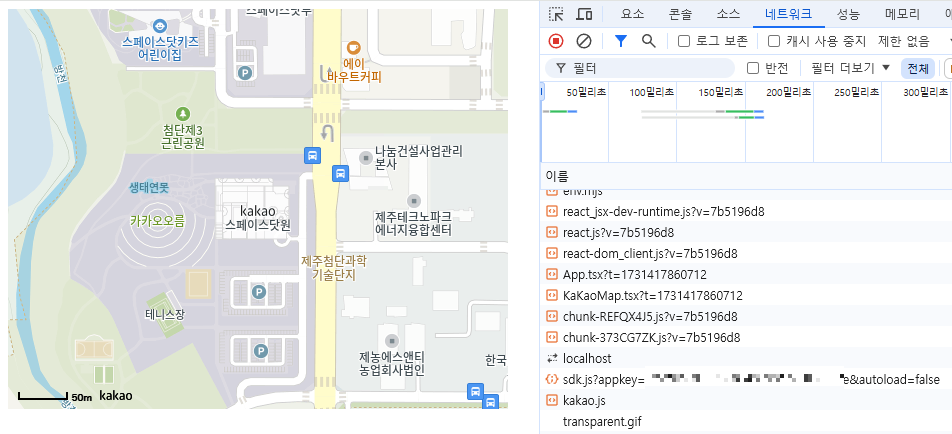This screenshot has width=952, height=434.
Task: Switch to the 성능 tab
Action: (848, 14)
